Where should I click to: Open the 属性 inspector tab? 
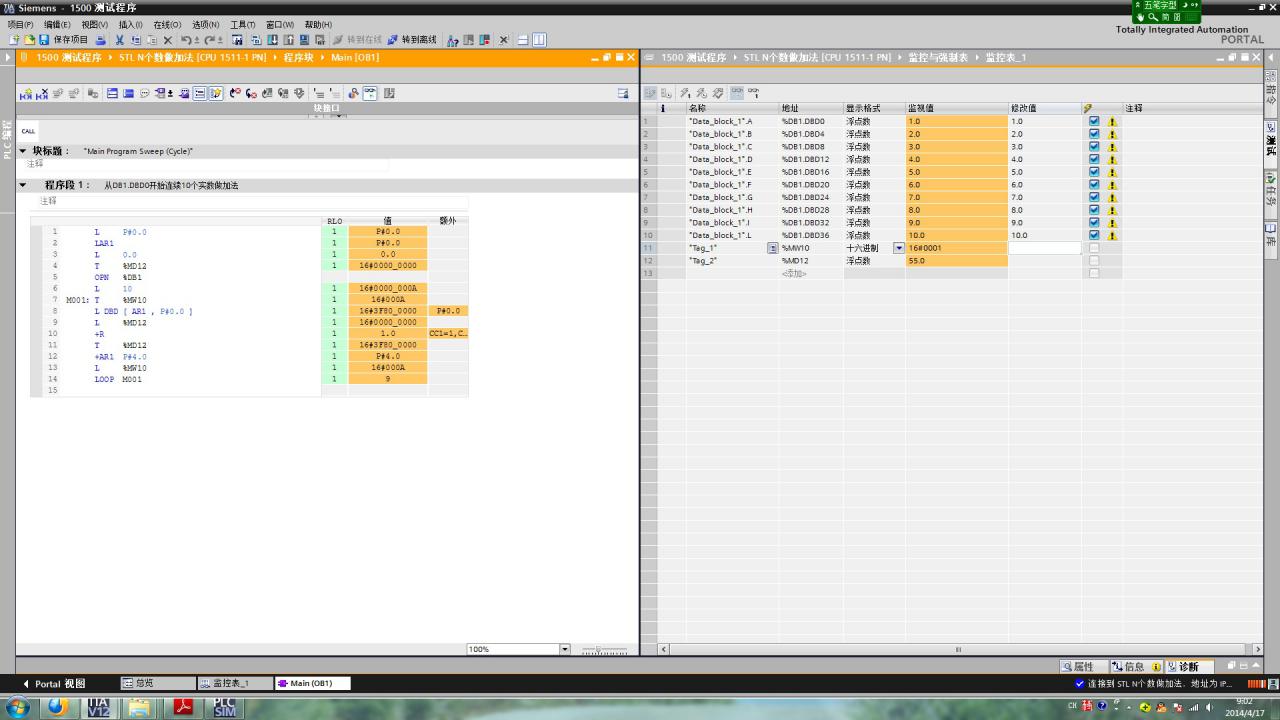pos(1085,666)
